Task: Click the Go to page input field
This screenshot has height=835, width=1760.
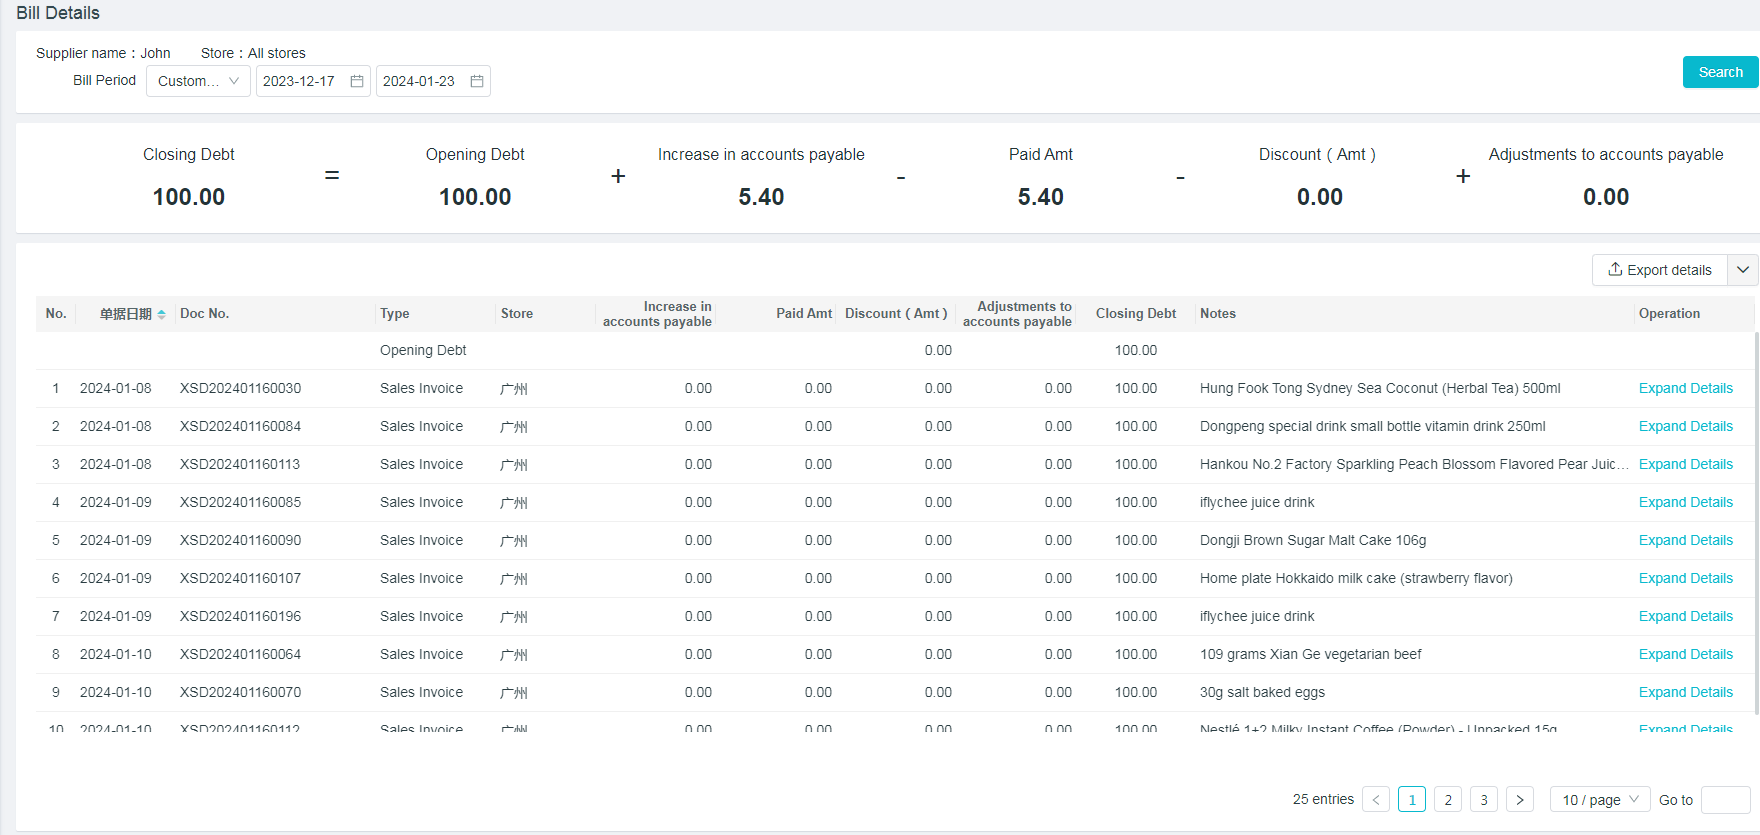Action: tap(1725, 800)
